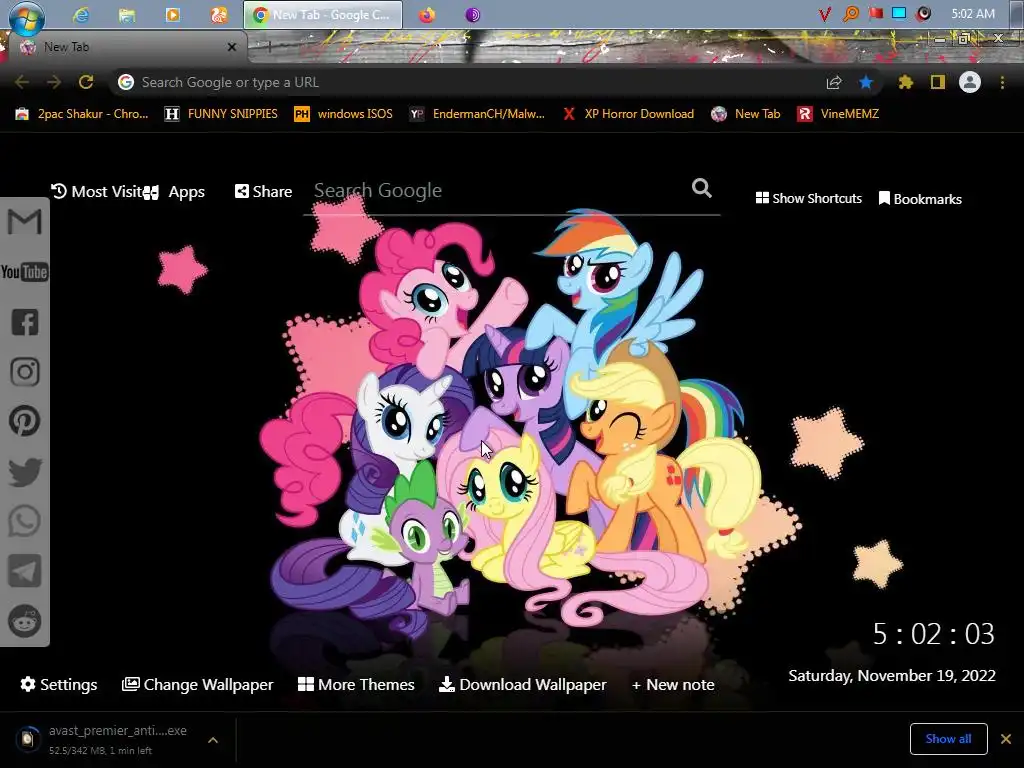The height and width of the screenshot is (768, 1024).
Task: Open Twitter sidebar shortcut
Action: pyautogui.click(x=25, y=472)
